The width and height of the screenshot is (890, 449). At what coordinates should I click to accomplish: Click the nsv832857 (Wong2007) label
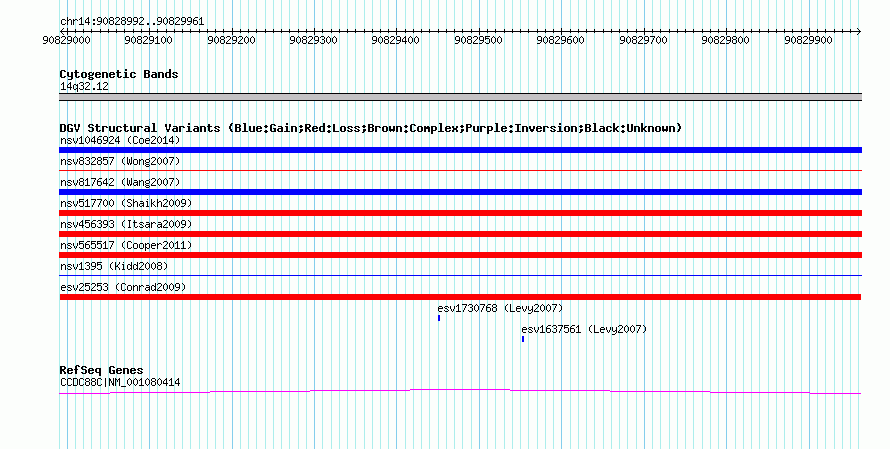point(120,161)
